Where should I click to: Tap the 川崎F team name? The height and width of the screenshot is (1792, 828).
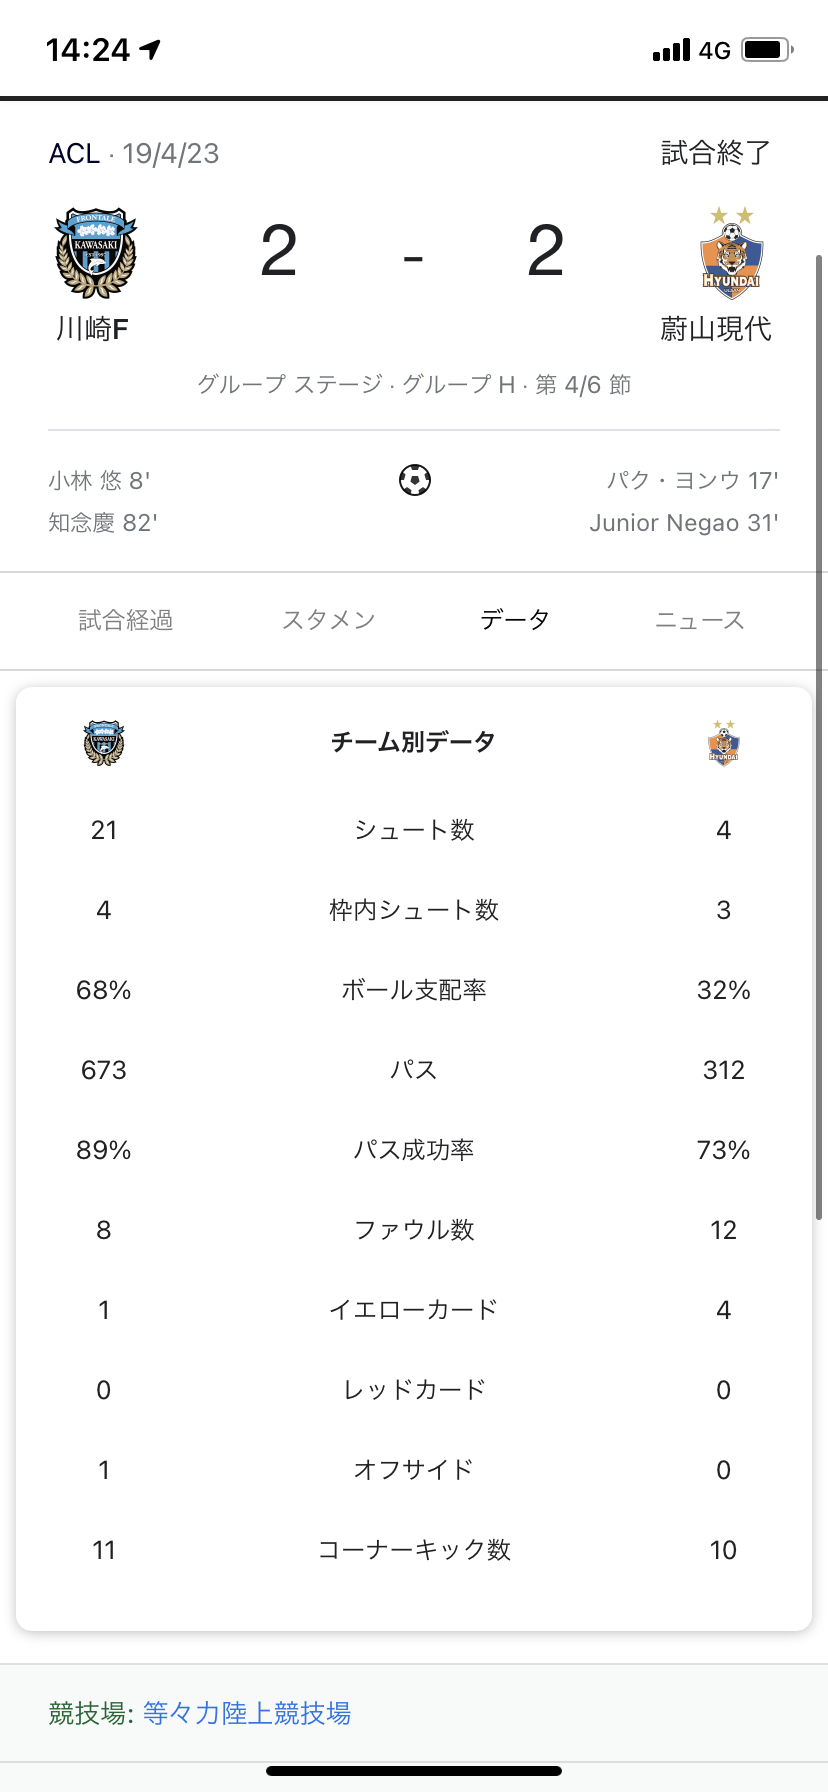(92, 328)
